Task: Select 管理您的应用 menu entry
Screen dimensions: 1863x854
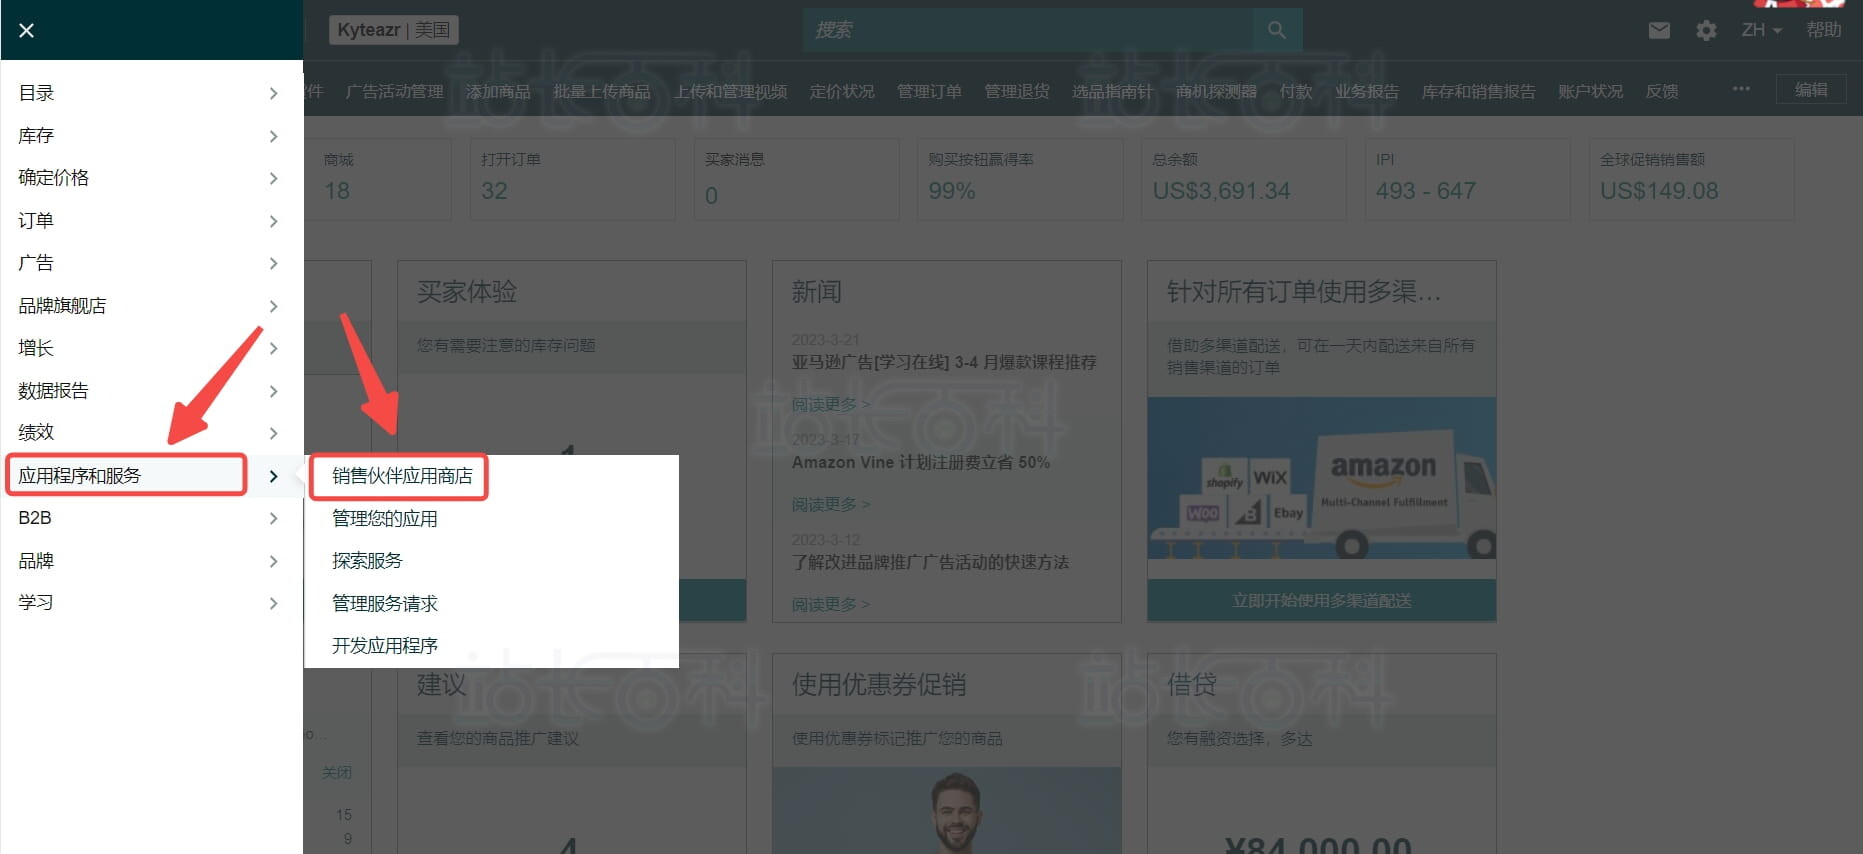Action: [385, 519]
